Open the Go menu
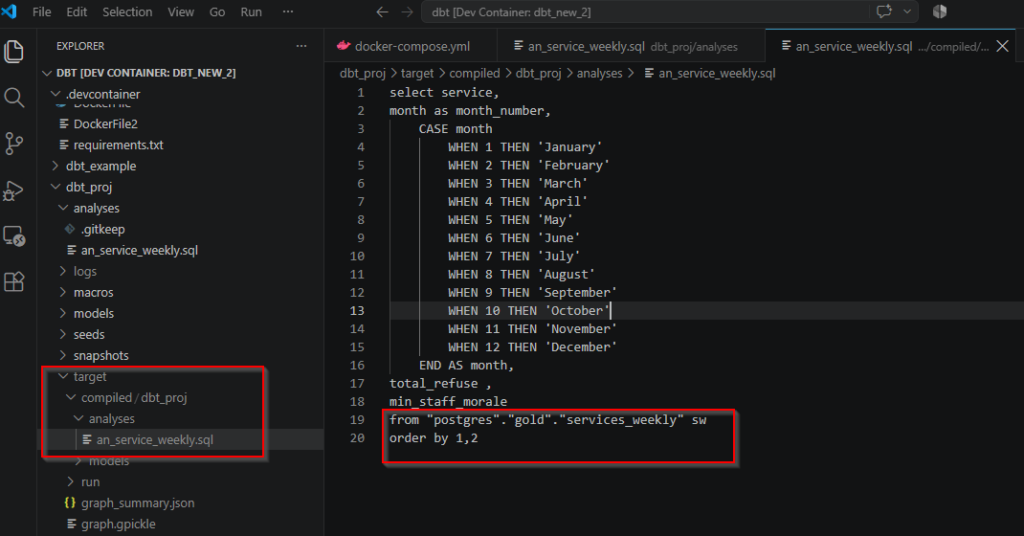This screenshot has height=536, width=1024. (x=217, y=12)
